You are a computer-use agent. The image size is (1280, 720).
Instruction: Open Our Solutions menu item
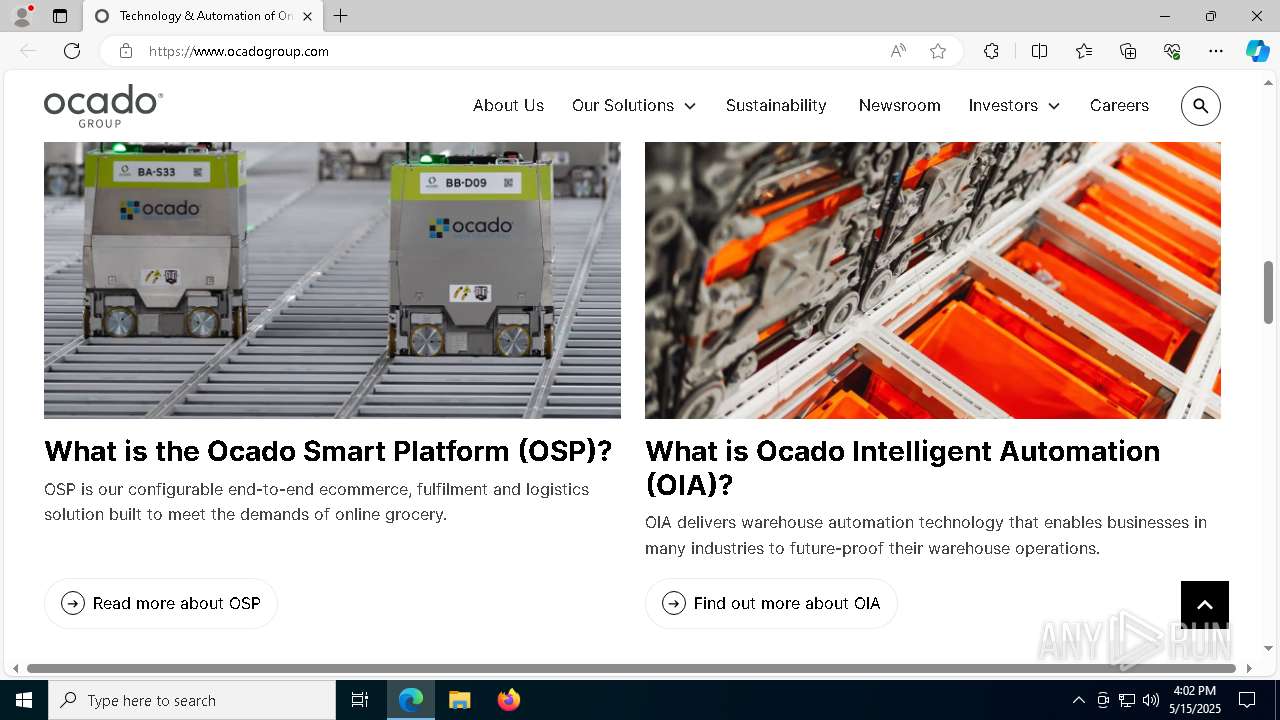click(x=623, y=106)
